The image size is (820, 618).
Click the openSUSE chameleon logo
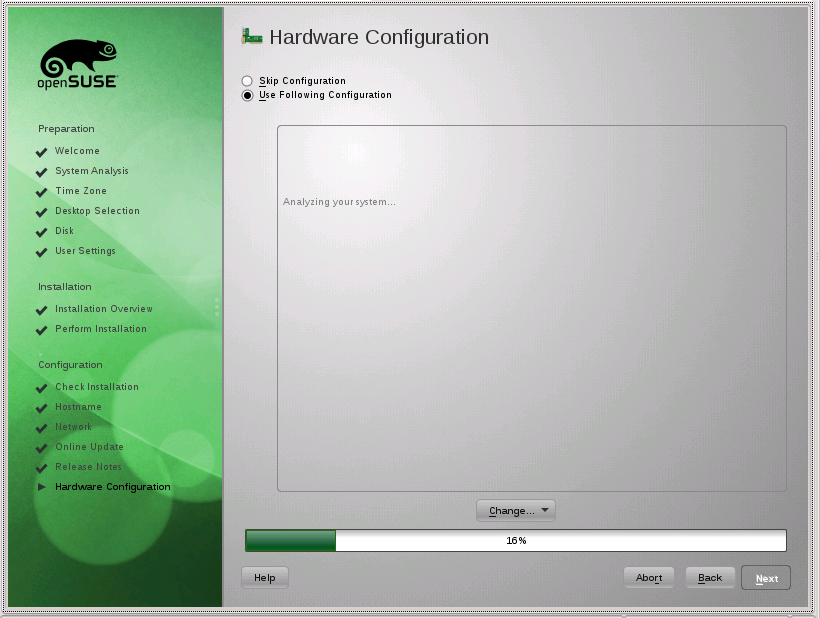(x=78, y=64)
